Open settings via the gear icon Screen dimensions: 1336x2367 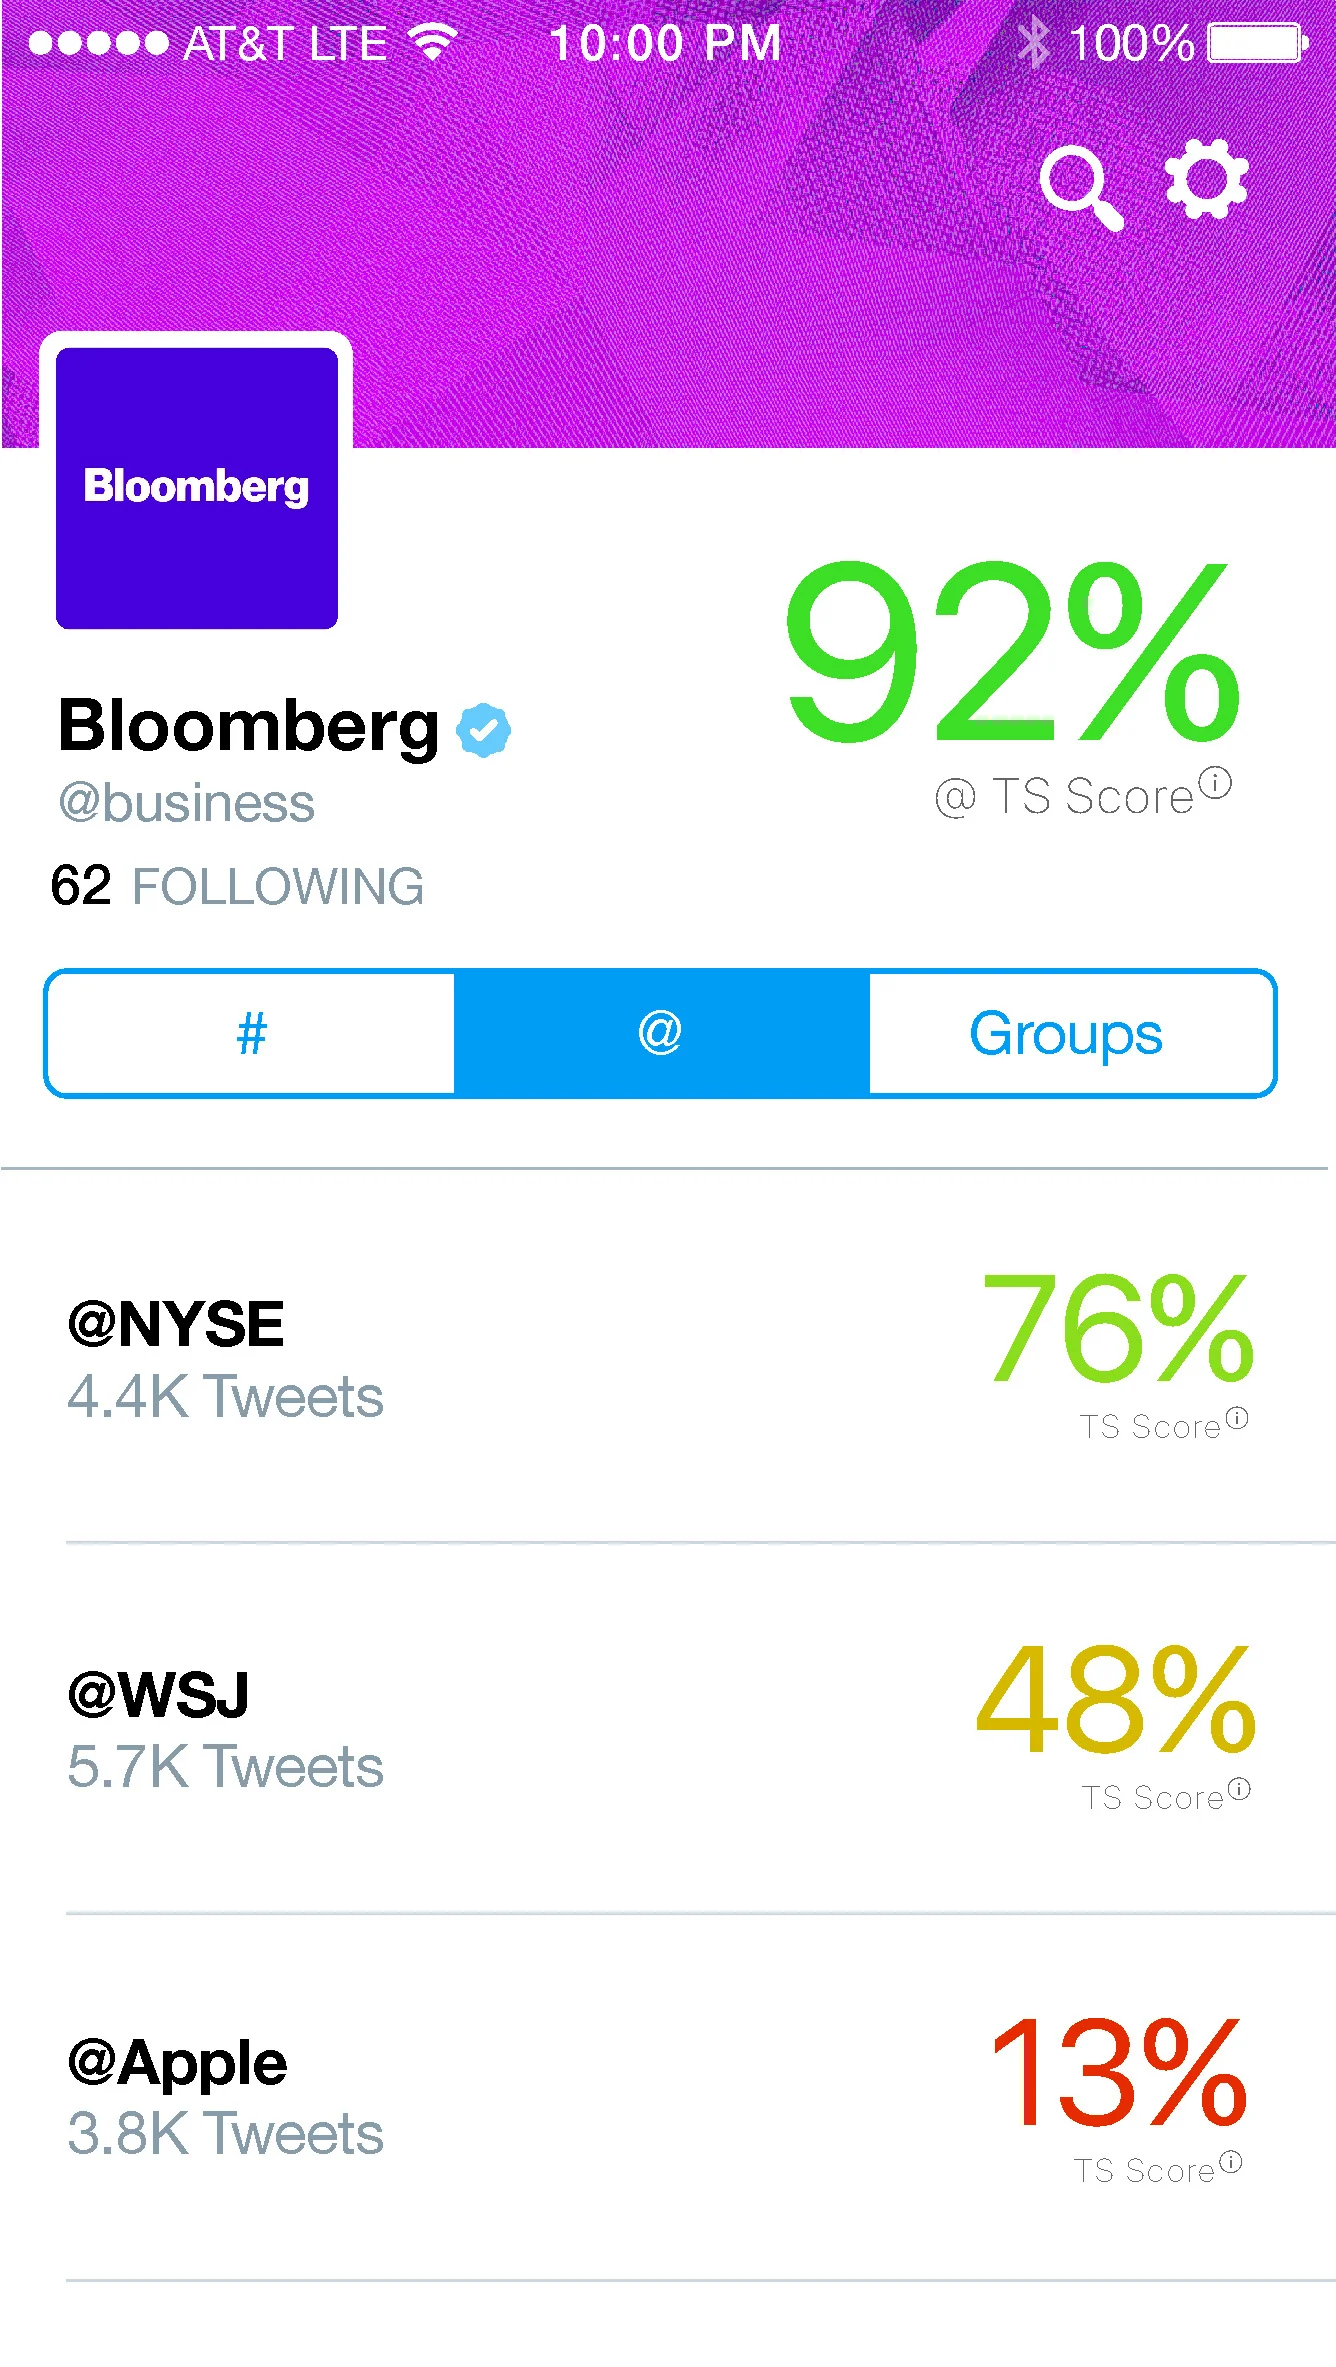click(x=1207, y=180)
